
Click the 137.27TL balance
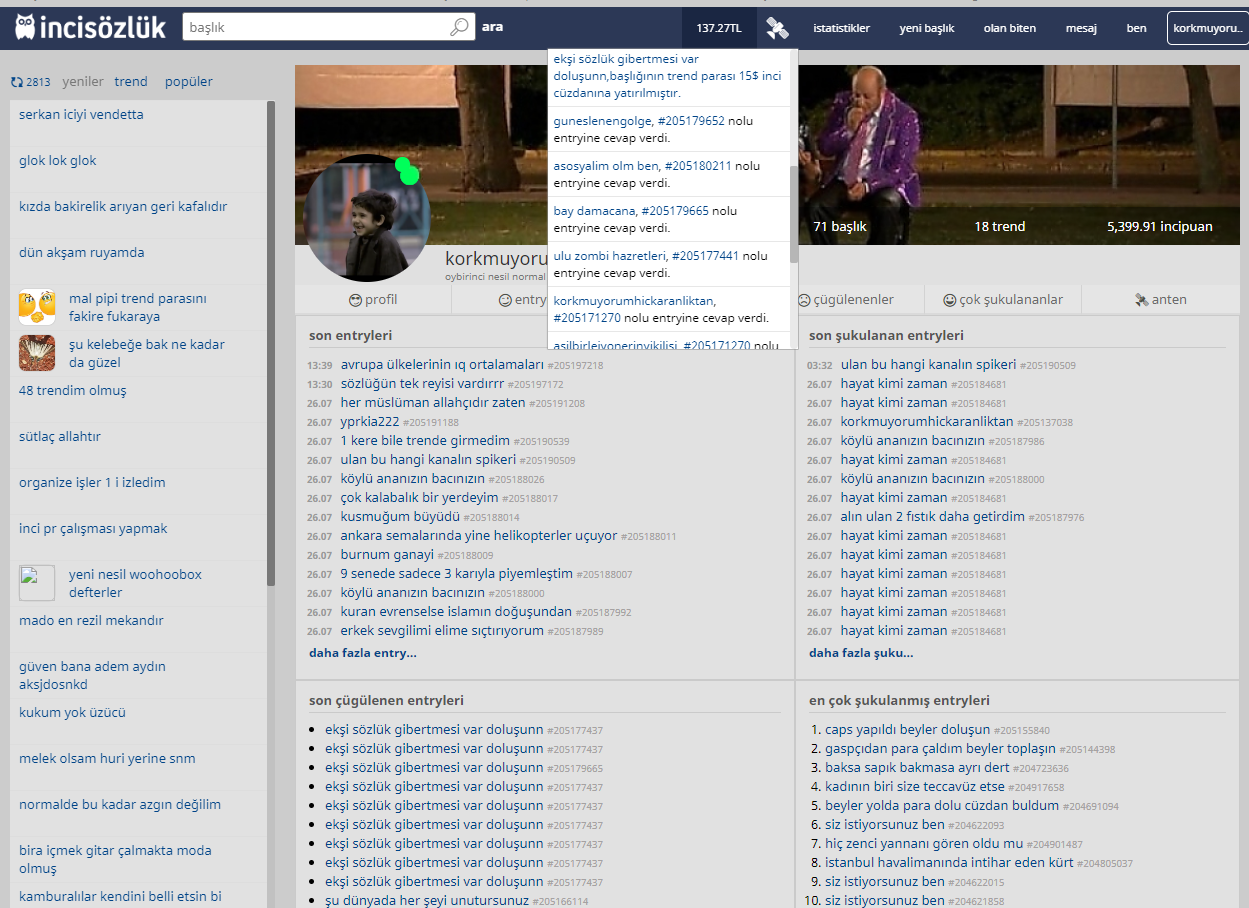pyautogui.click(x=719, y=28)
